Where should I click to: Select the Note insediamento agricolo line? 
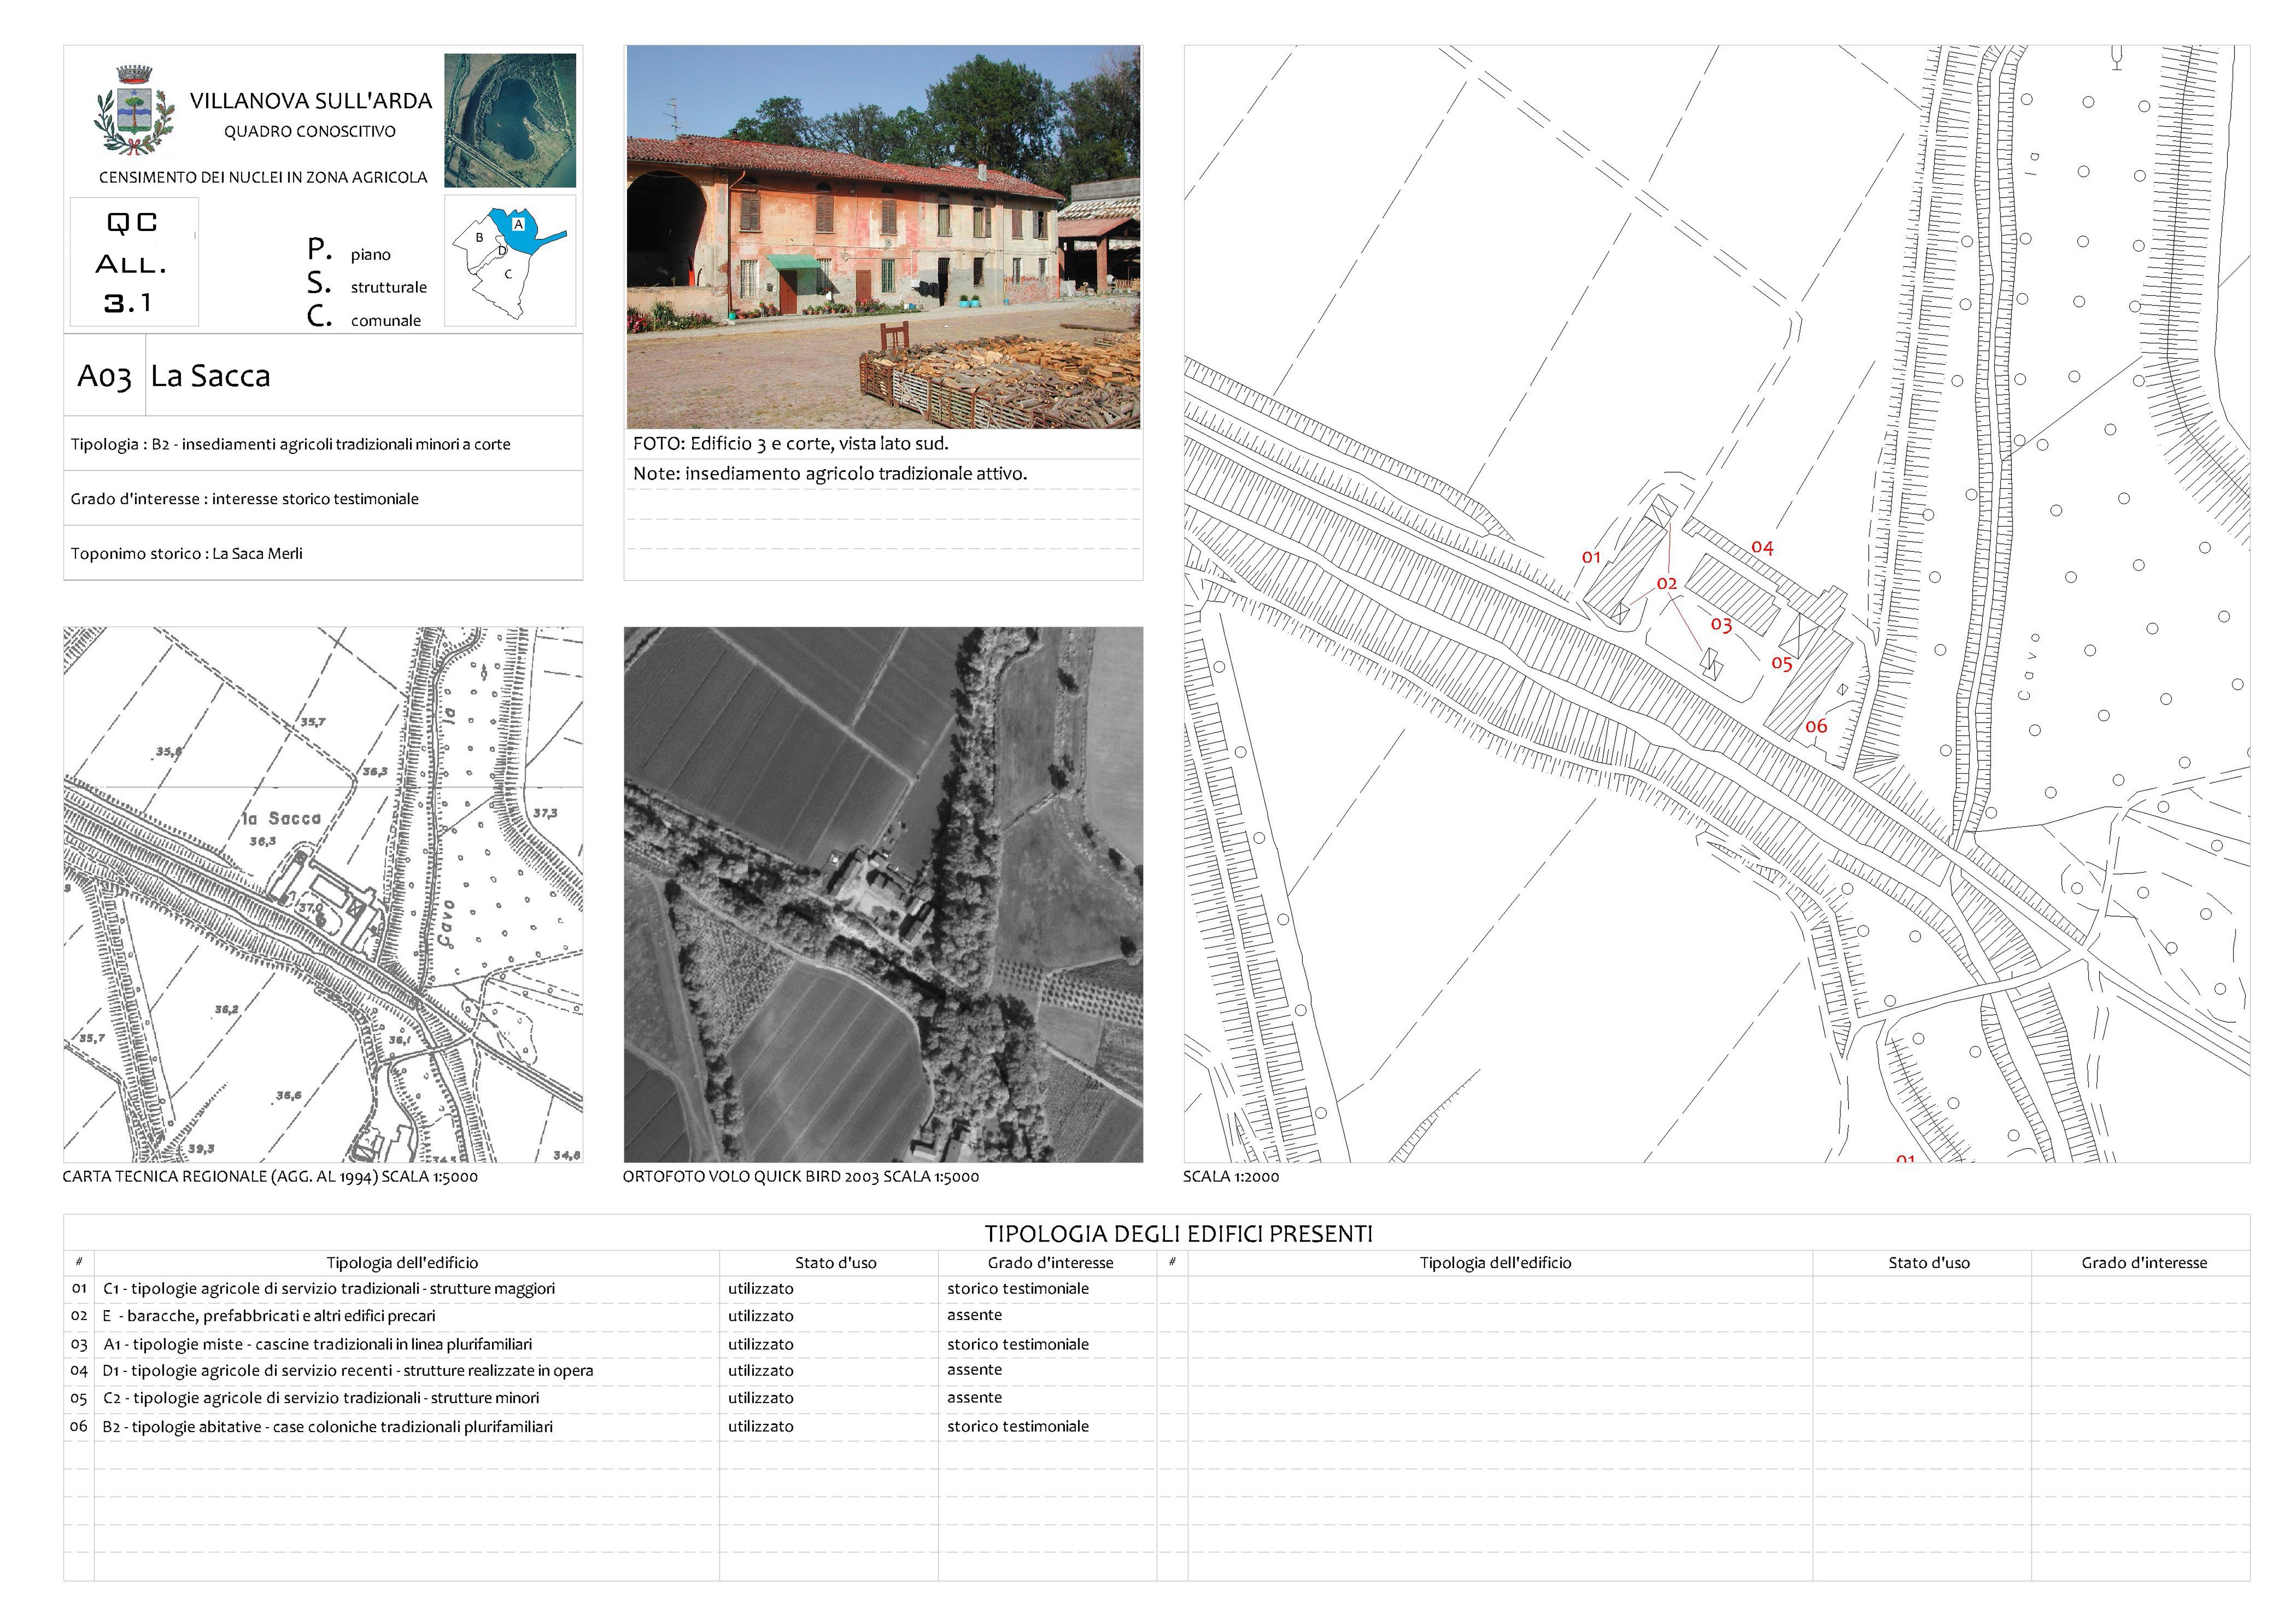[x=830, y=473]
